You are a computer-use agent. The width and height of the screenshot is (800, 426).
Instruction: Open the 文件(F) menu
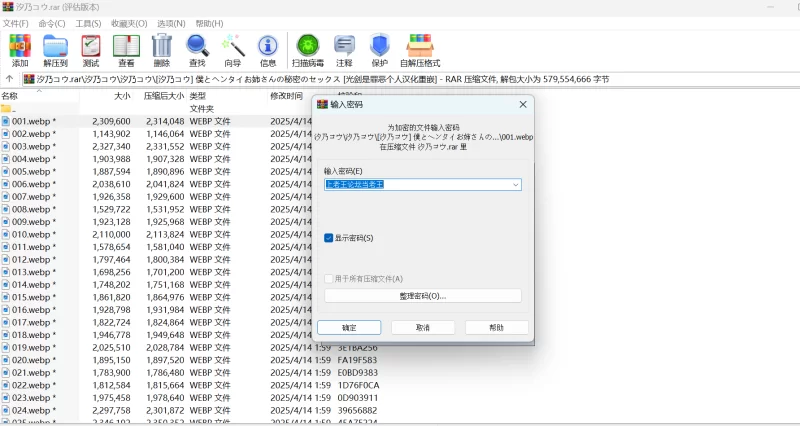pos(16,23)
